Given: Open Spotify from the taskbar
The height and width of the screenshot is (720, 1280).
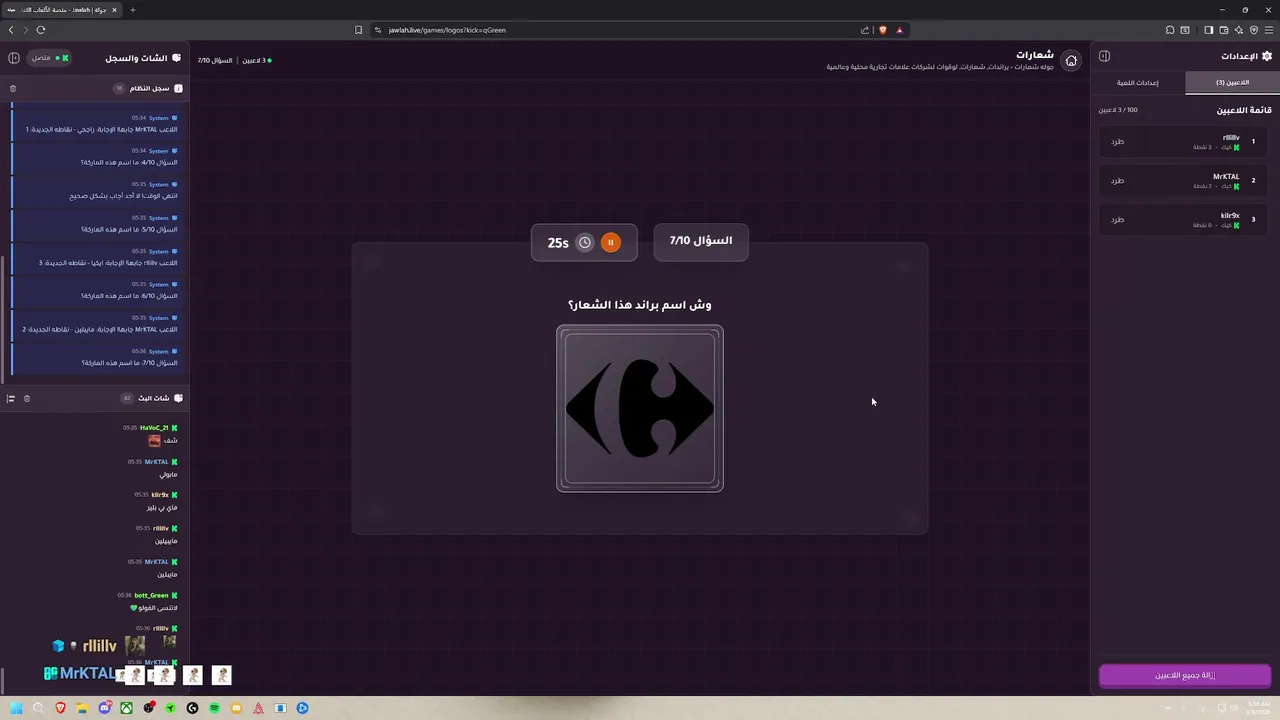Looking at the screenshot, I should tap(215, 708).
